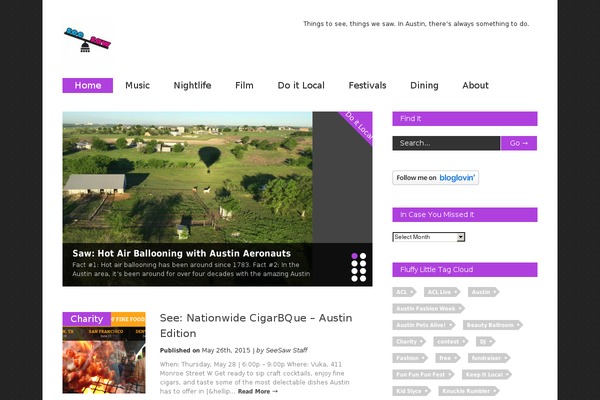Open the Hot Air Ballooning article title
Screen dimensions: 600x400
(x=181, y=253)
